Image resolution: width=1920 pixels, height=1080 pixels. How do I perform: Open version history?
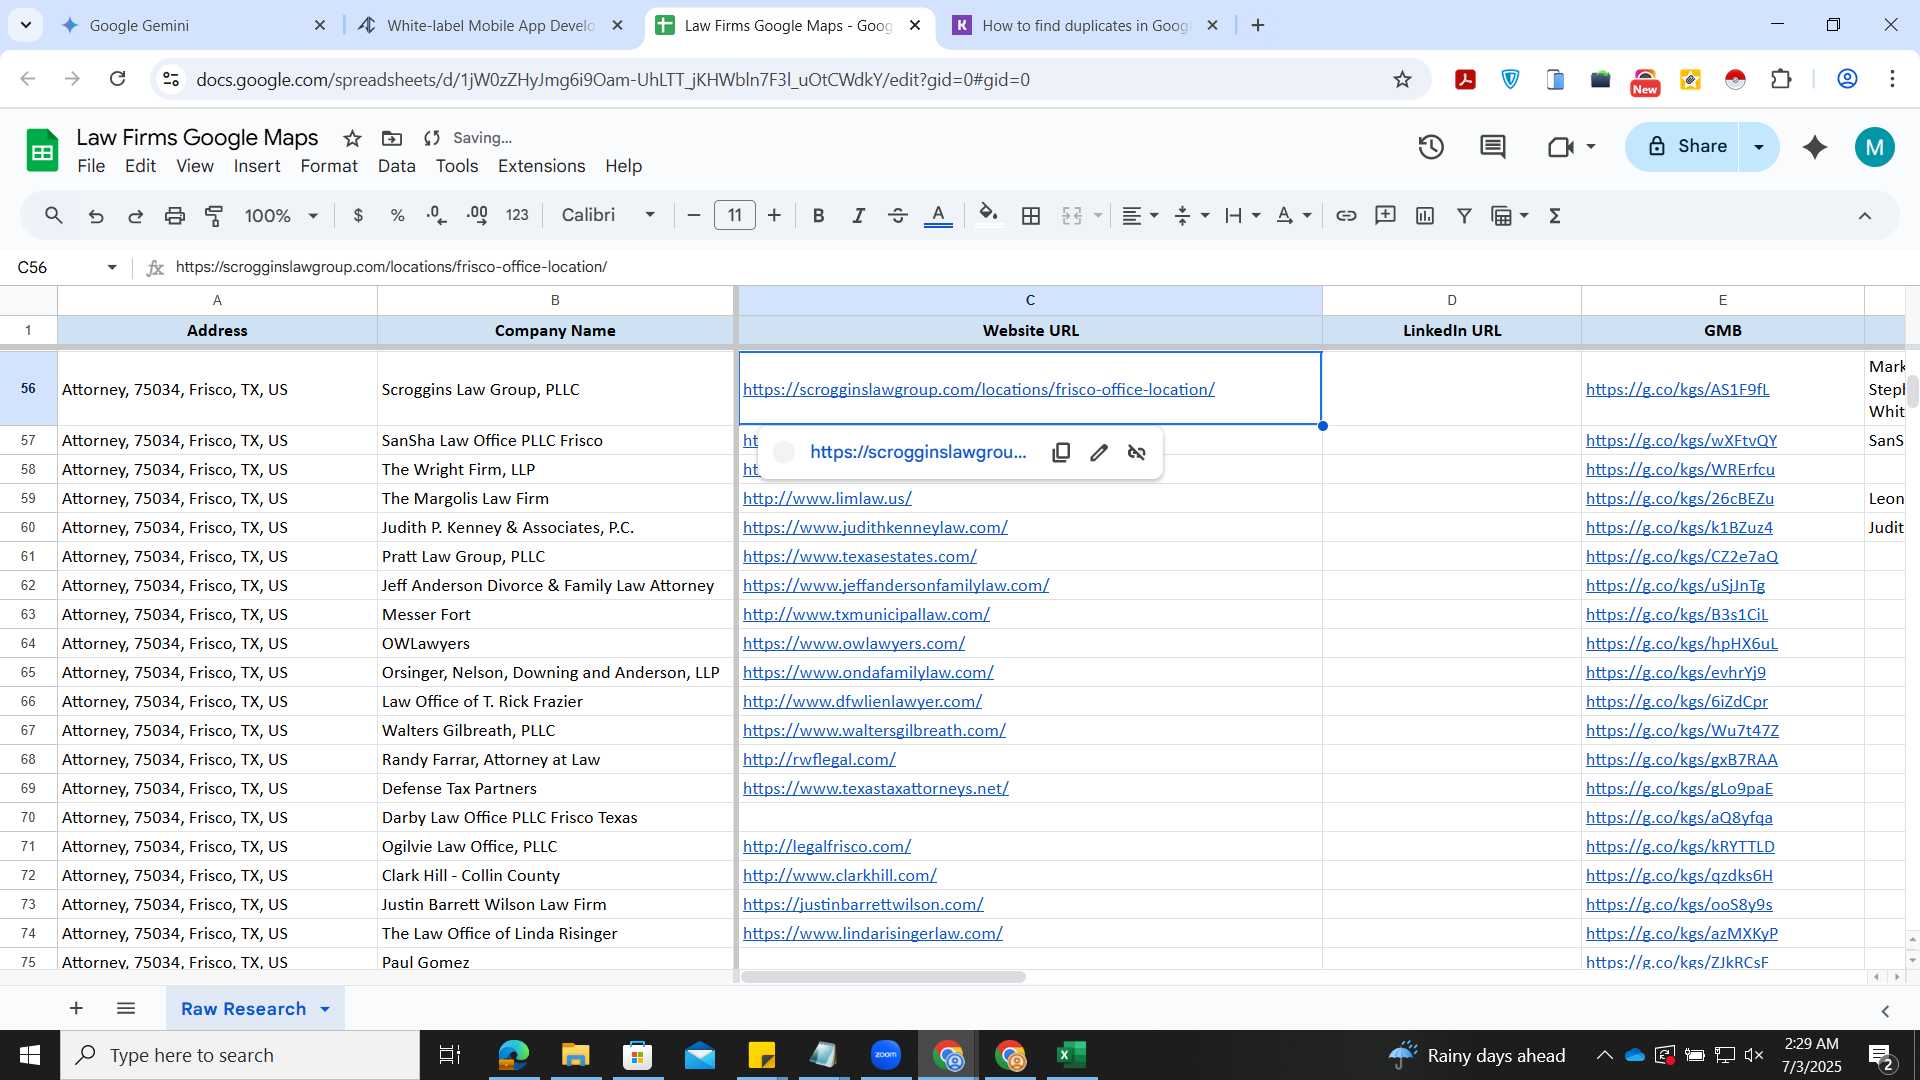pyautogui.click(x=1431, y=147)
